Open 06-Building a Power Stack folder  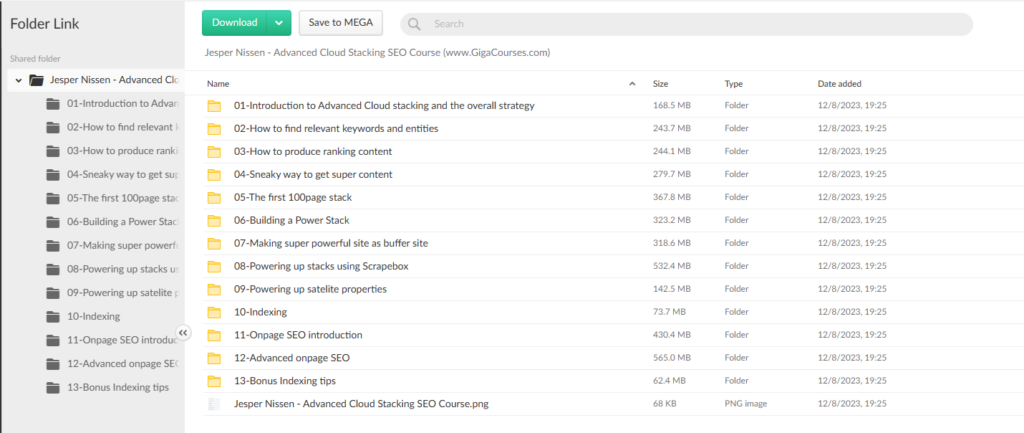pos(294,220)
